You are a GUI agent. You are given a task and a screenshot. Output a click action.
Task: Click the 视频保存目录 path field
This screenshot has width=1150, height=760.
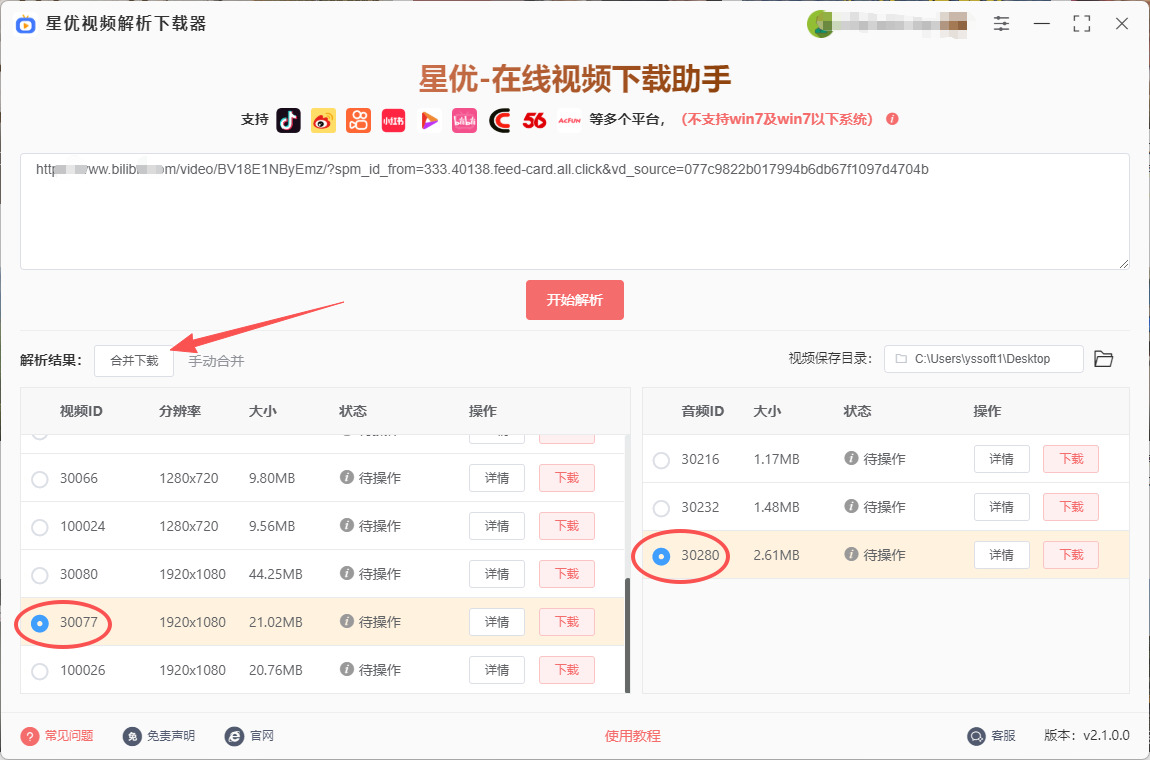[x=984, y=359]
